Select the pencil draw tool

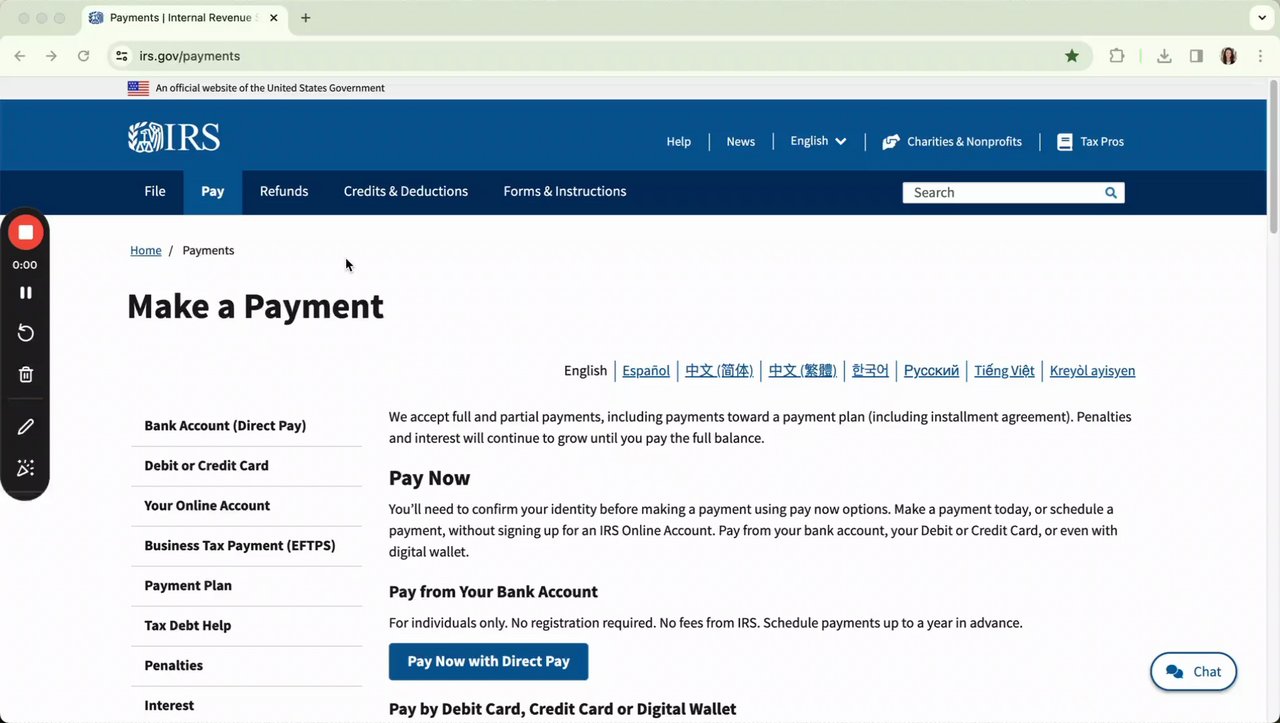point(26,427)
